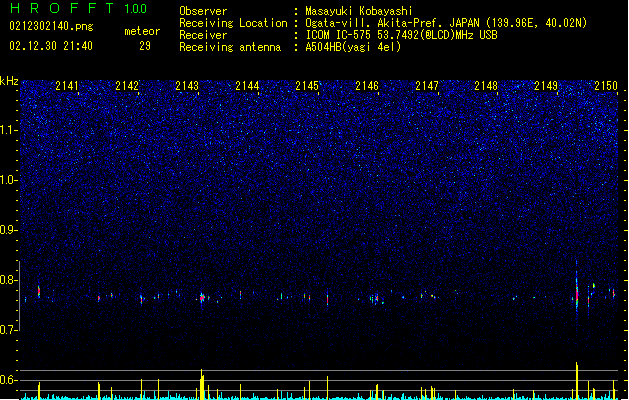Image resolution: width=629 pixels, height=400 pixels.
Task: Click the 0.9 frequency axis label
Action: pyautogui.click(x=9, y=230)
